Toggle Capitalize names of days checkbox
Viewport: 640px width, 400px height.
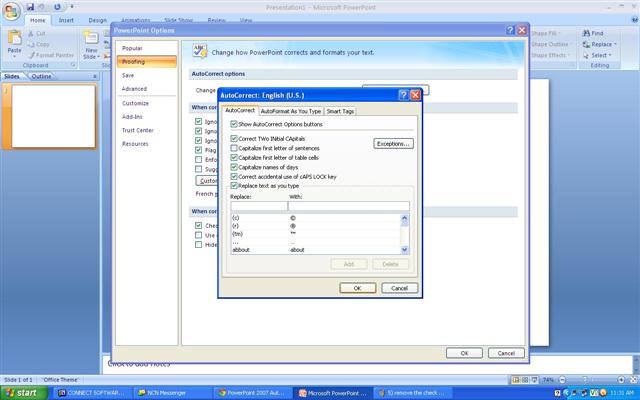tap(234, 167)
